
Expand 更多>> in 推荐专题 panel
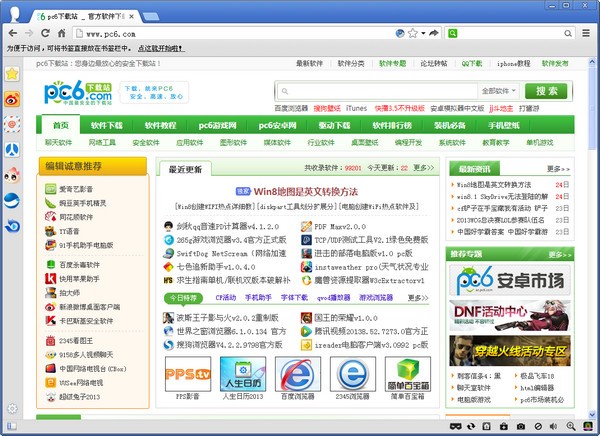(x=559, y=255)
